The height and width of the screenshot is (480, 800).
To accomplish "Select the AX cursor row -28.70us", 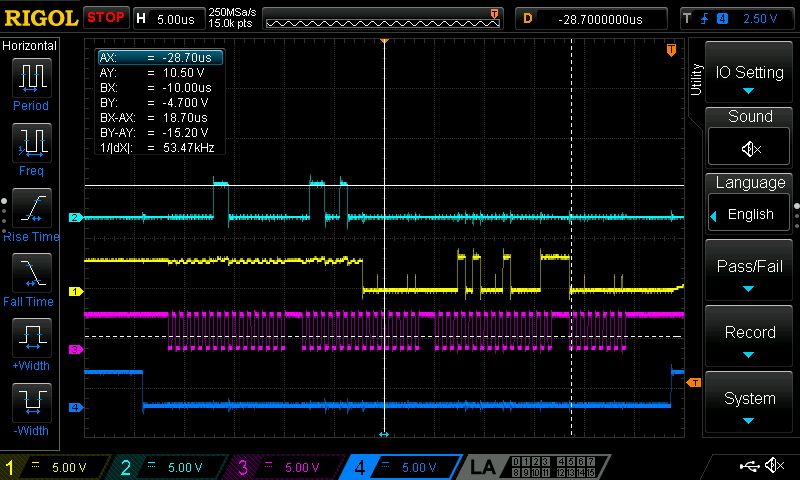I will click(x=161, y=57).
